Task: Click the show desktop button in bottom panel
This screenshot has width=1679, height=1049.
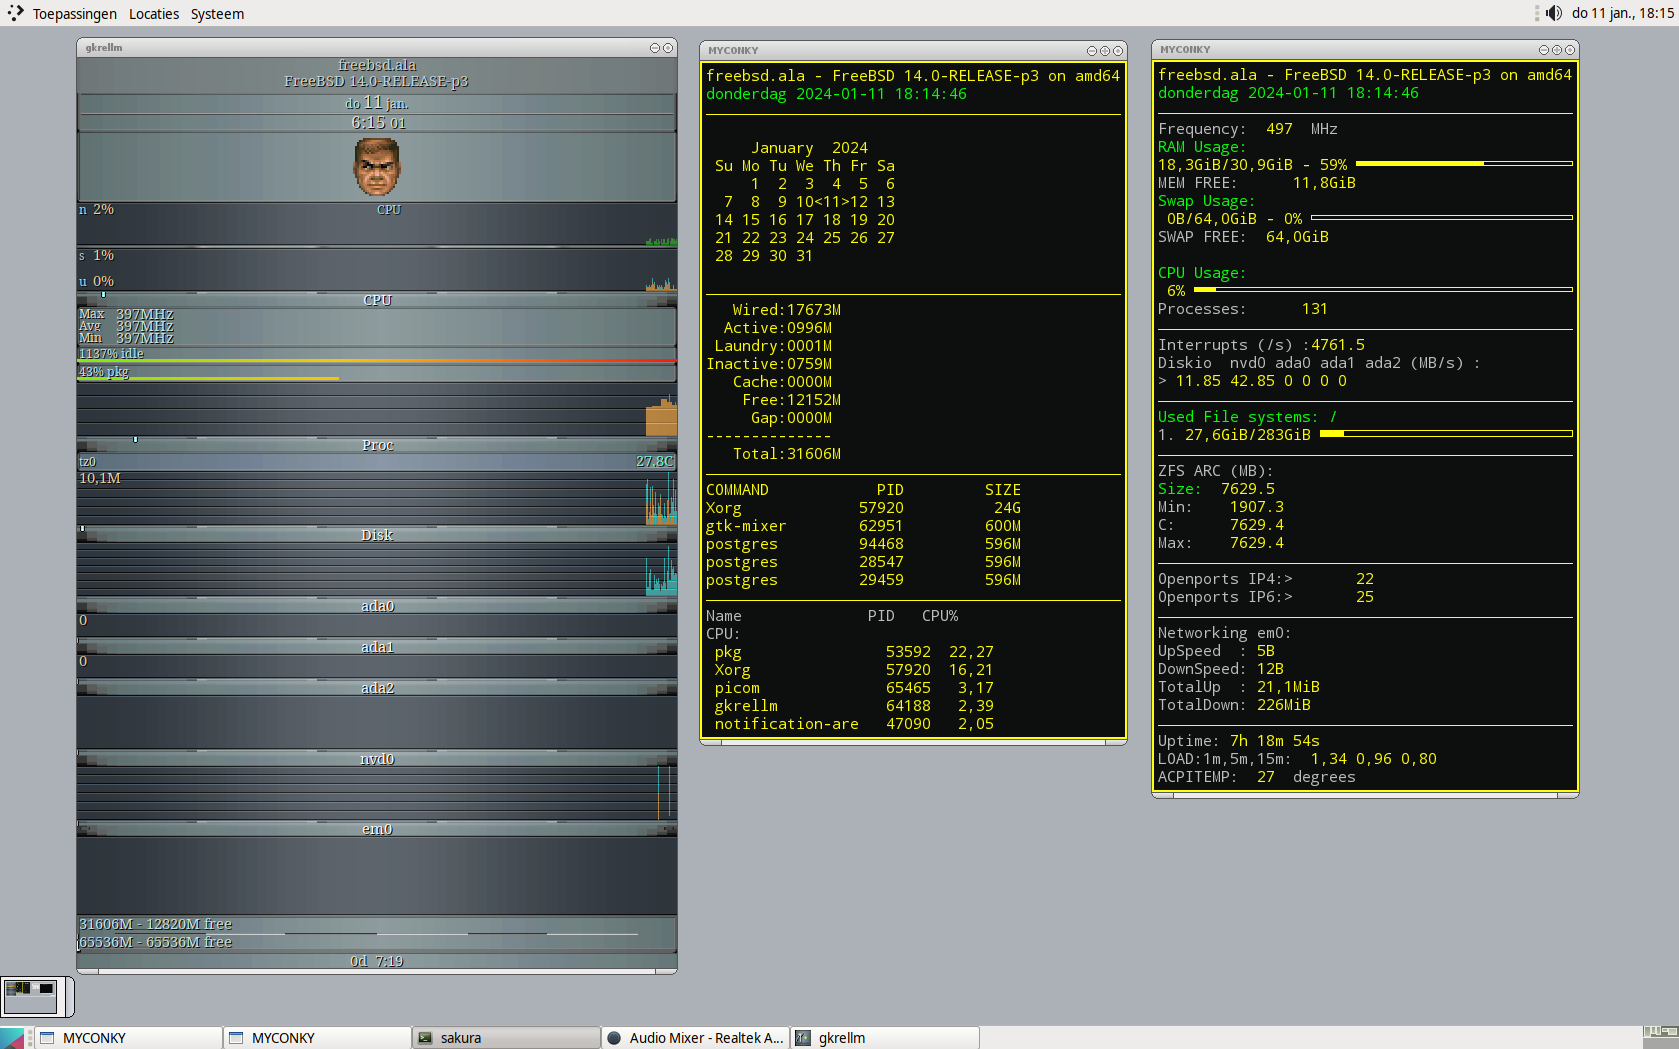Action: pos(12,1038)
